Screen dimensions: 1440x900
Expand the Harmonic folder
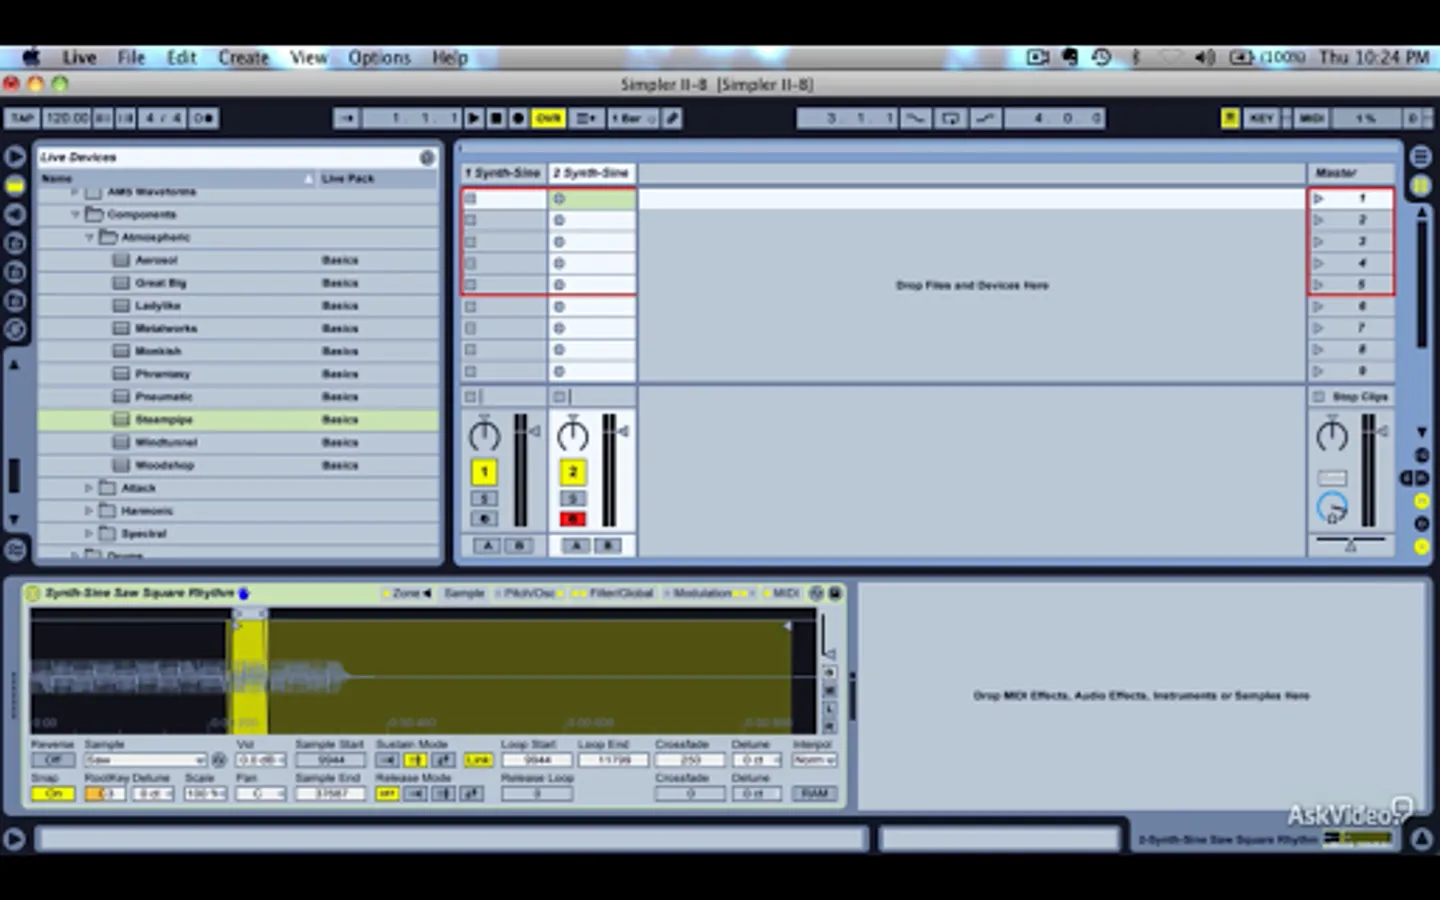[89, 511]
